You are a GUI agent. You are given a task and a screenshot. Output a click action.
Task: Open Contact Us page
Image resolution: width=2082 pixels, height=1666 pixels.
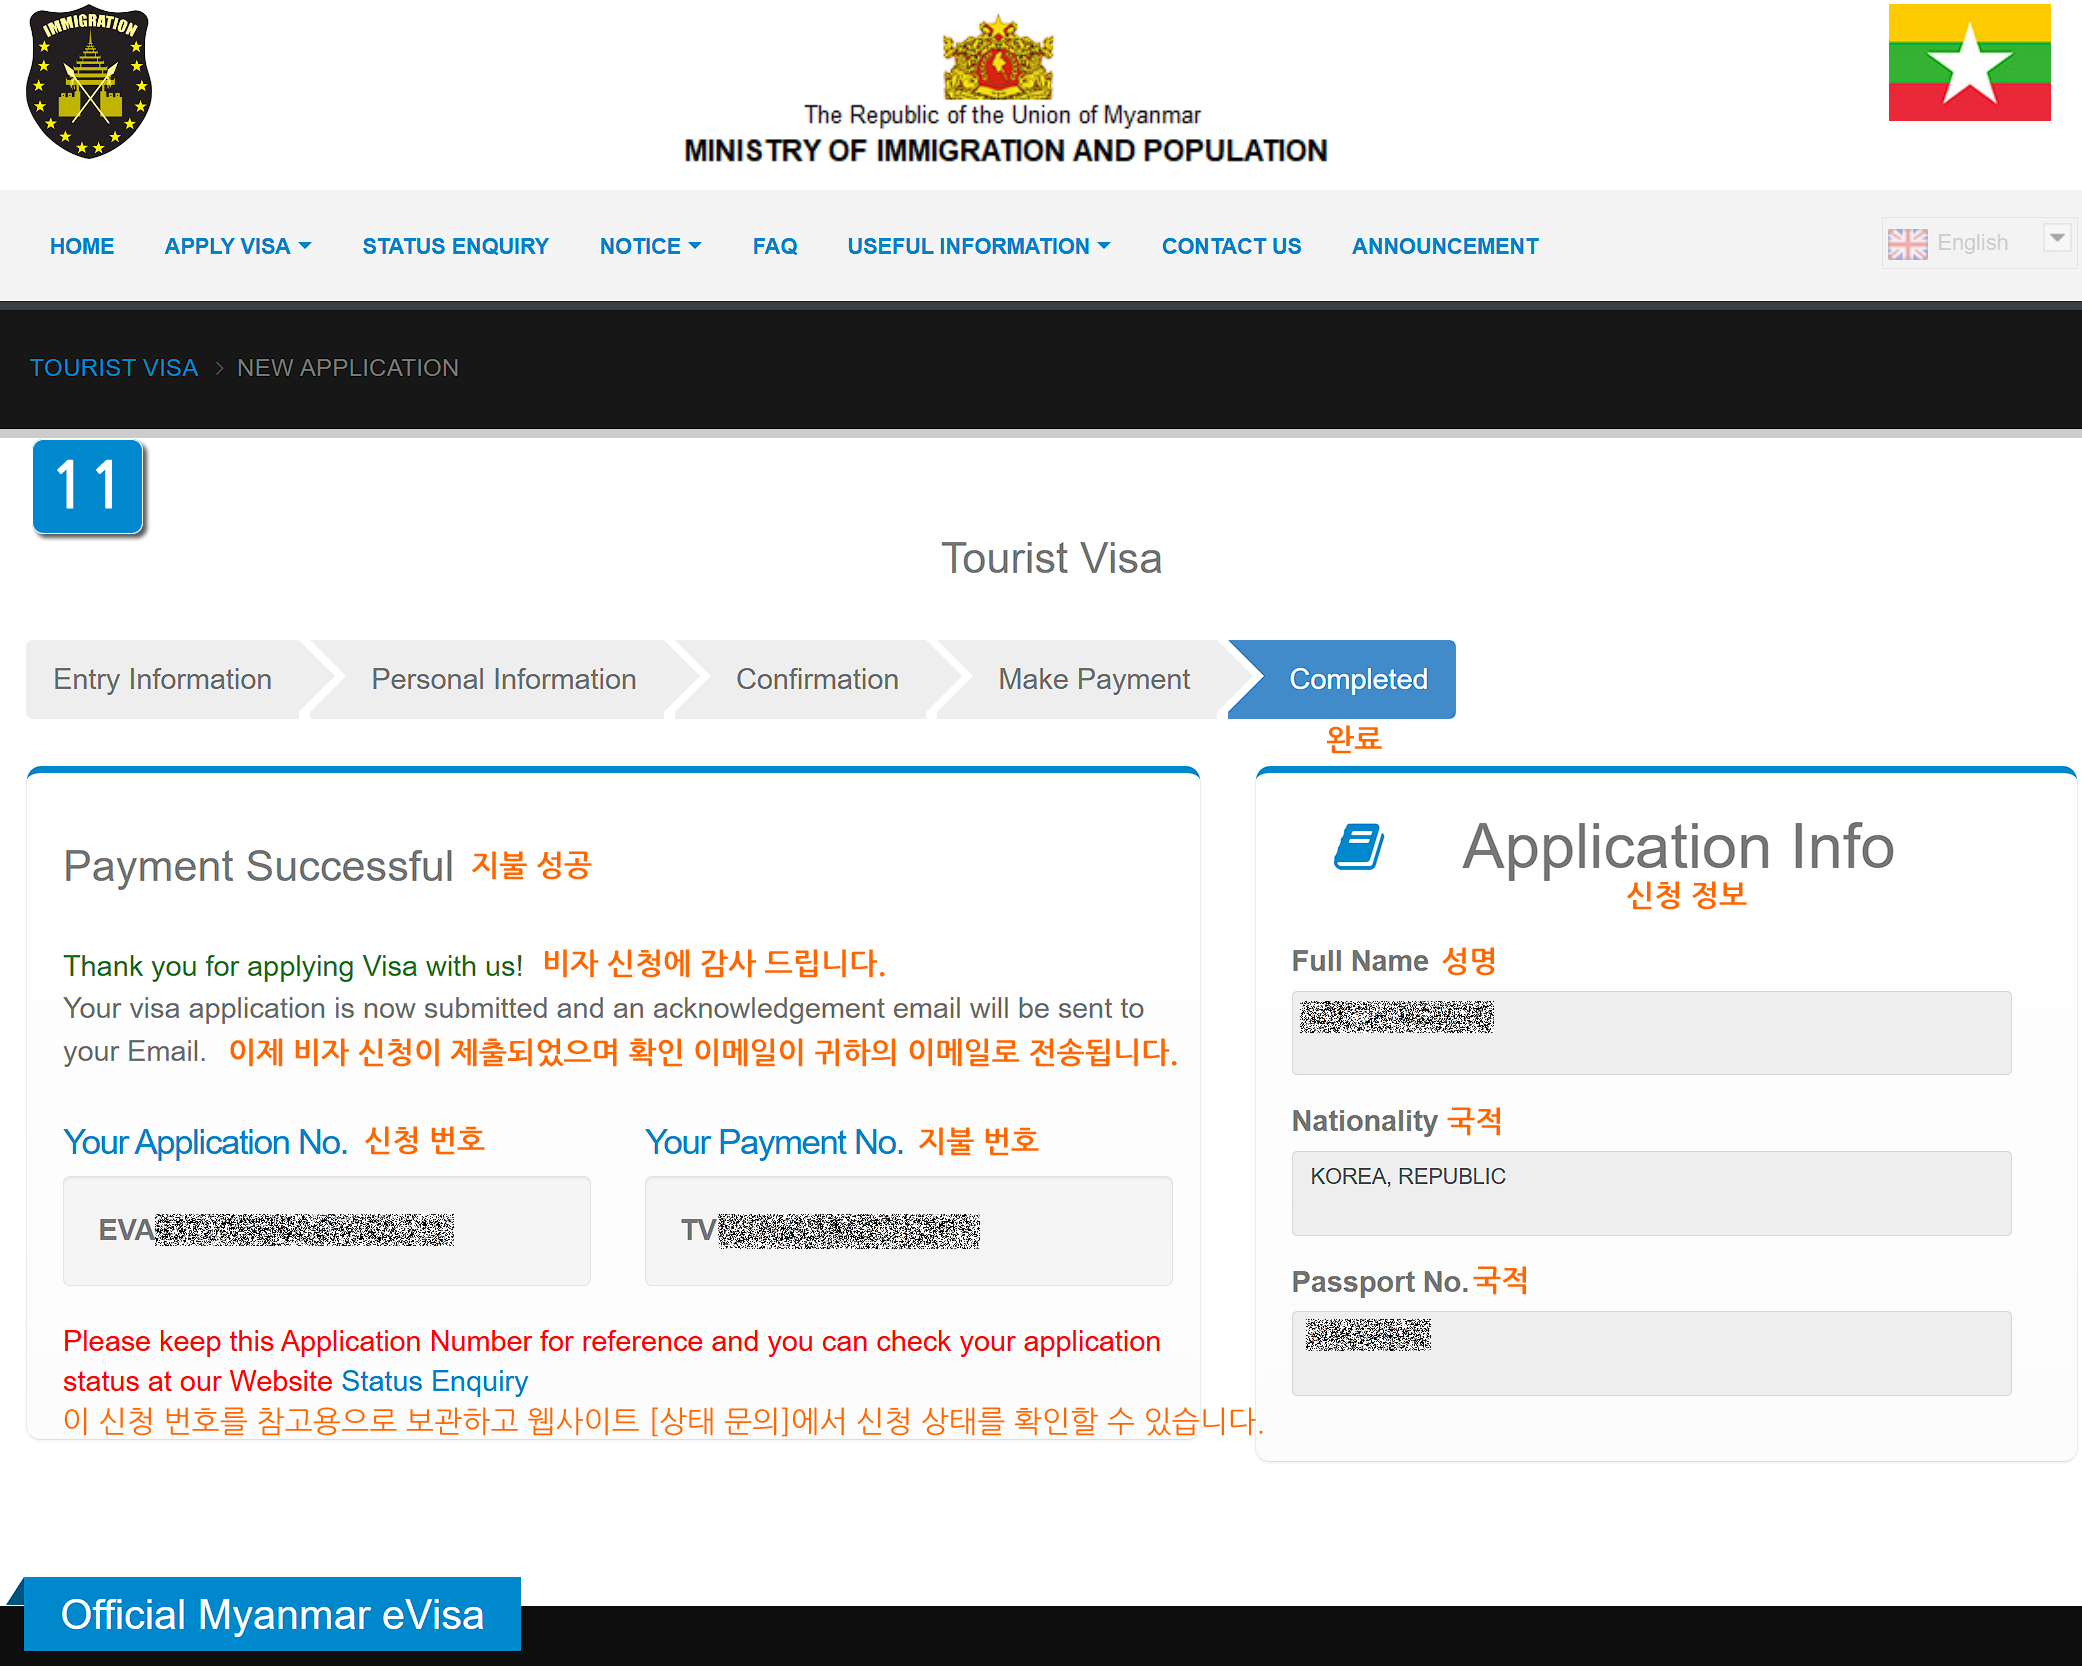1231,246
